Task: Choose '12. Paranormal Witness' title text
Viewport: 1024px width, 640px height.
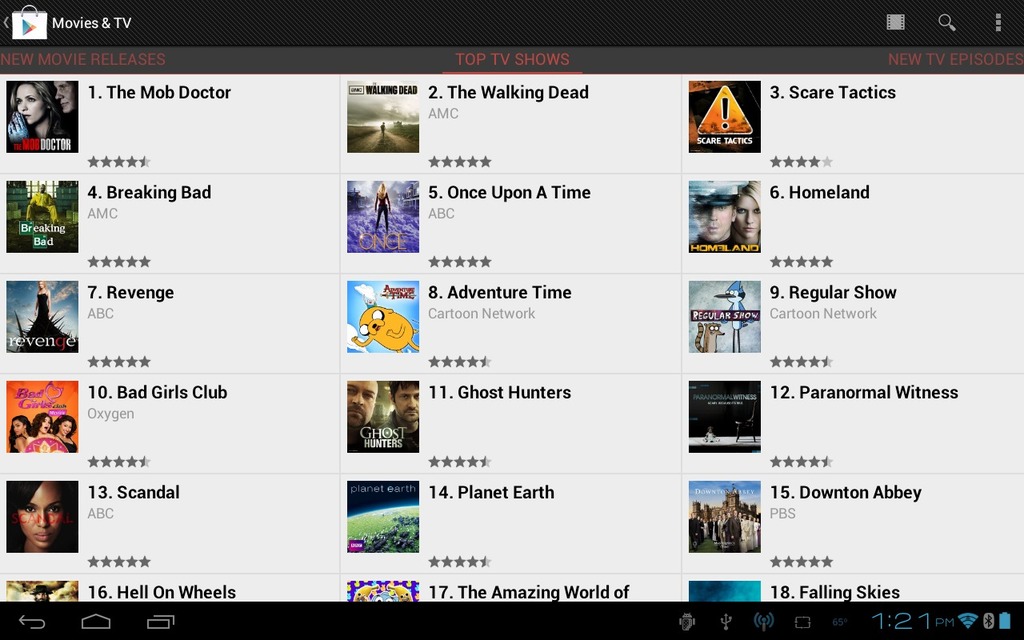Action: click(x=864, y=392)
